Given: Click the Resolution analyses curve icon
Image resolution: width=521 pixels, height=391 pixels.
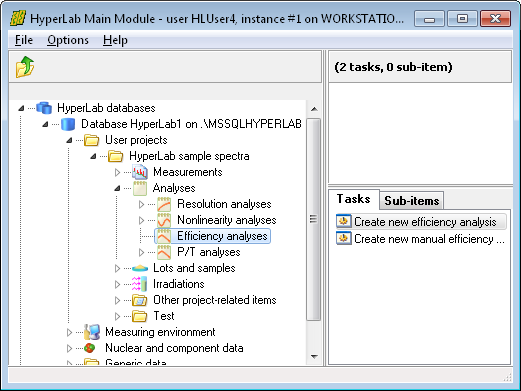Looking at the screenshot, I should click(164, 204).
